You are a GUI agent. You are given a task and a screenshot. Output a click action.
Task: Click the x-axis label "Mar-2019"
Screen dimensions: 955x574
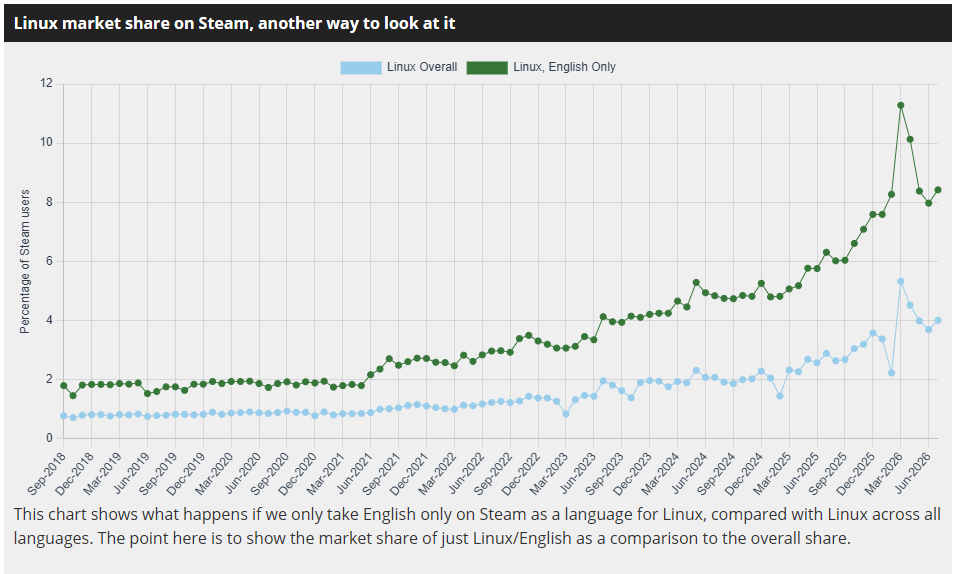(x=104, y=473)
